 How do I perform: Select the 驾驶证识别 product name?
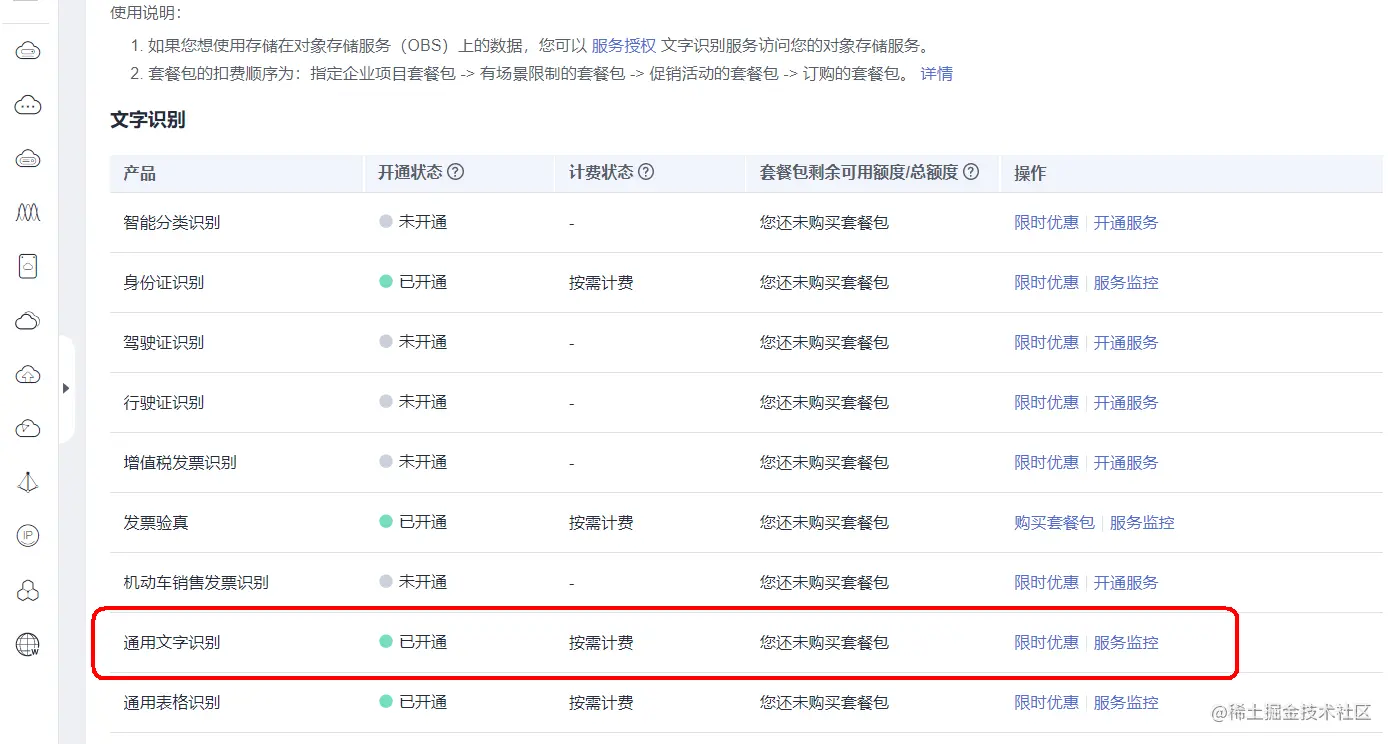click(x=164, y=343)
